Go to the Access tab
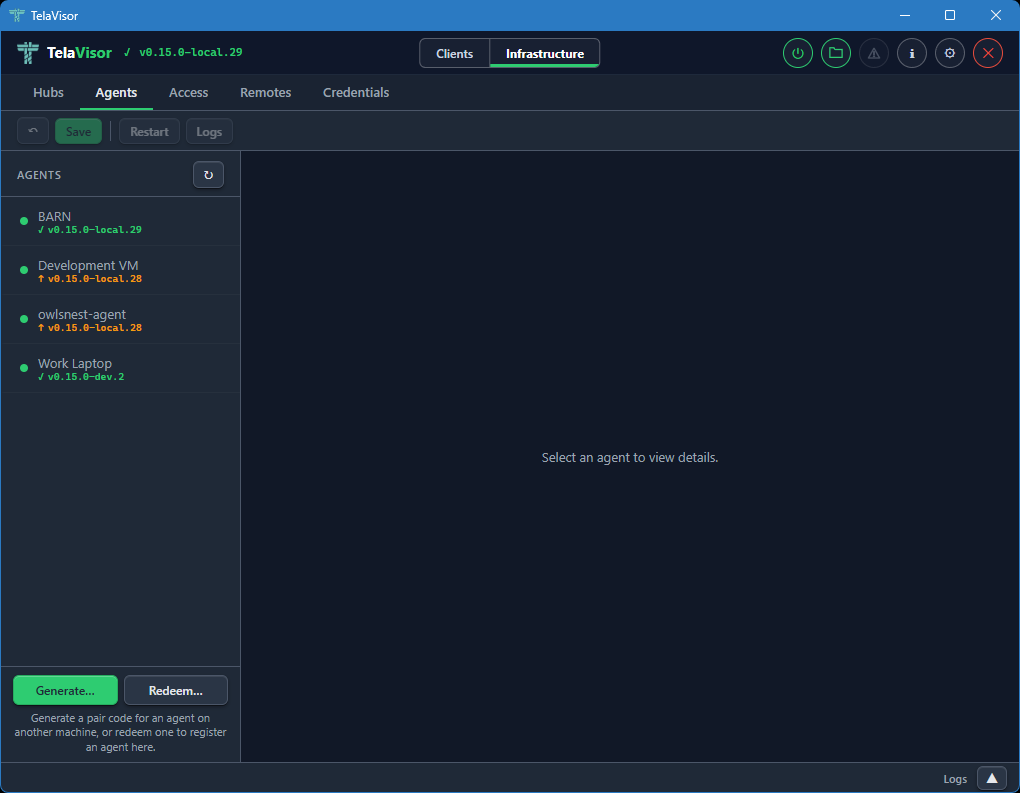1020x793 pixels. pos(189,92)
